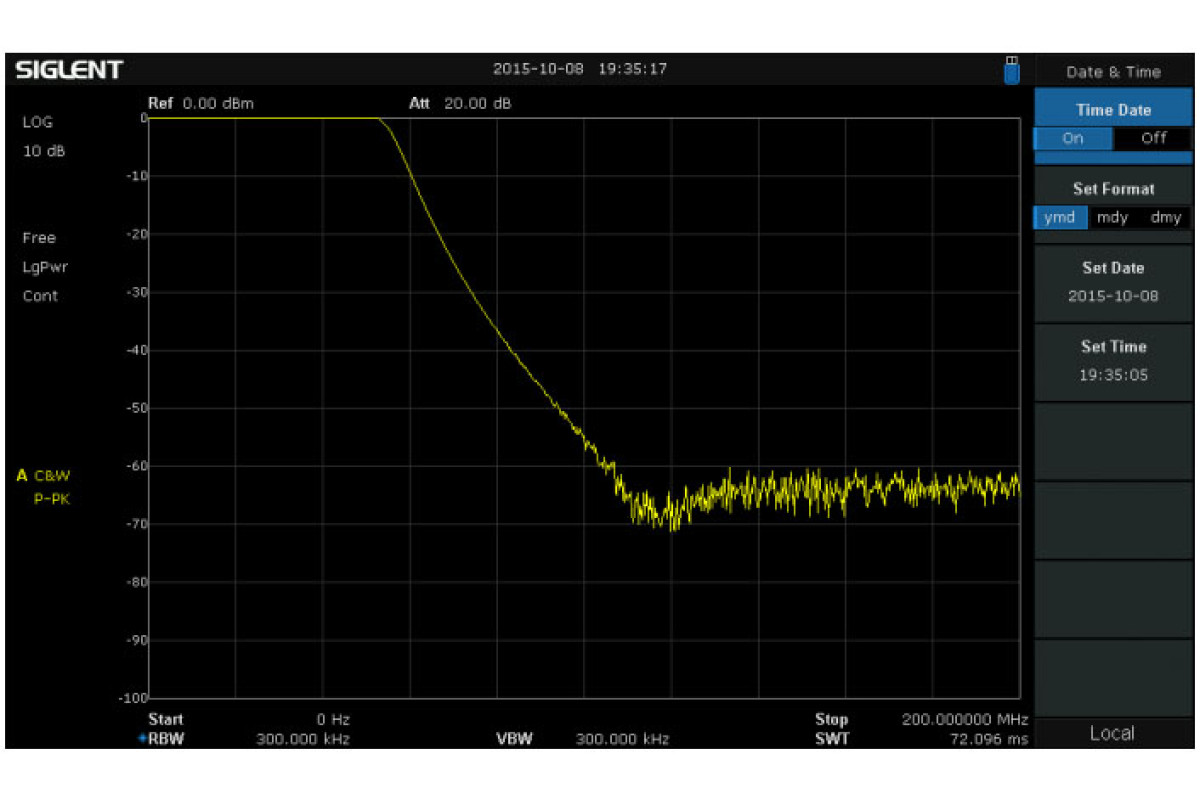
Task: Click the date and time readout 2015-10-08 19:35:17
Action: tap(580, 69)
